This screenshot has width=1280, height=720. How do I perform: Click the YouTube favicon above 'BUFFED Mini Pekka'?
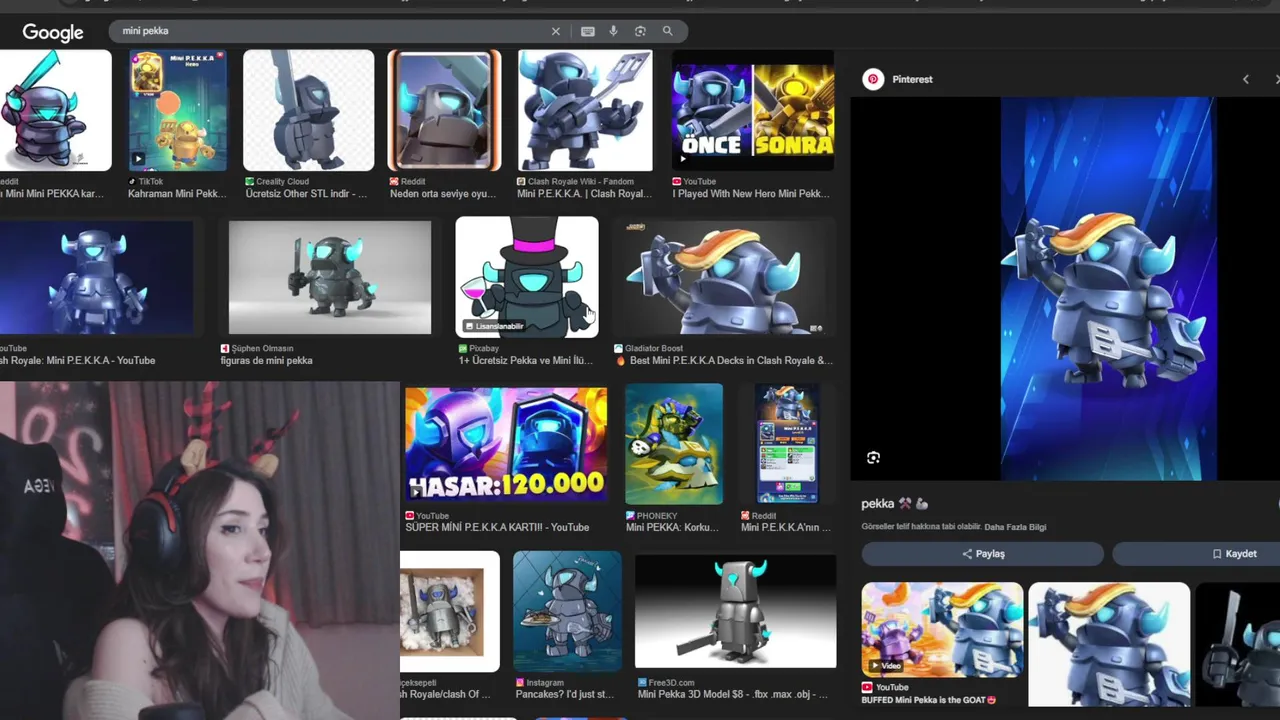867,687
